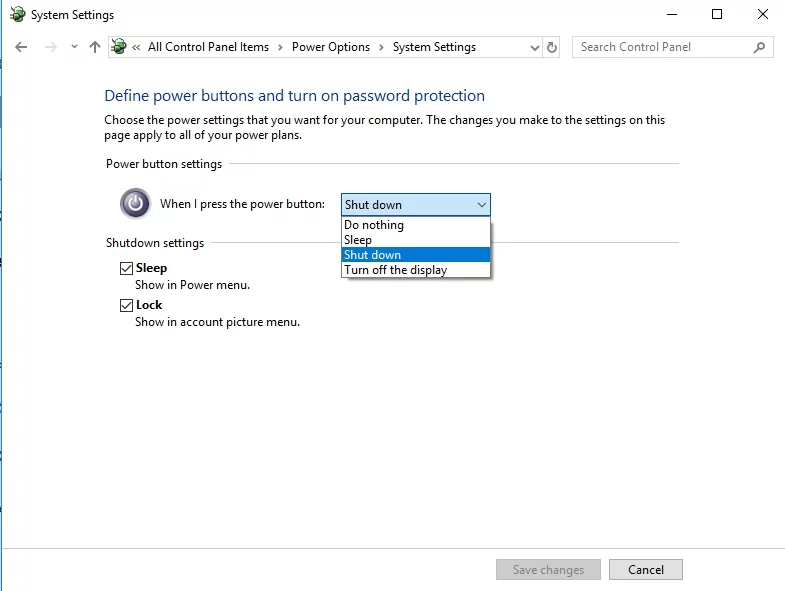Click in the Search Control Panel field
The width and height of the screenshot is (785, 591).
pyautogui.click(x=660, y=47)
